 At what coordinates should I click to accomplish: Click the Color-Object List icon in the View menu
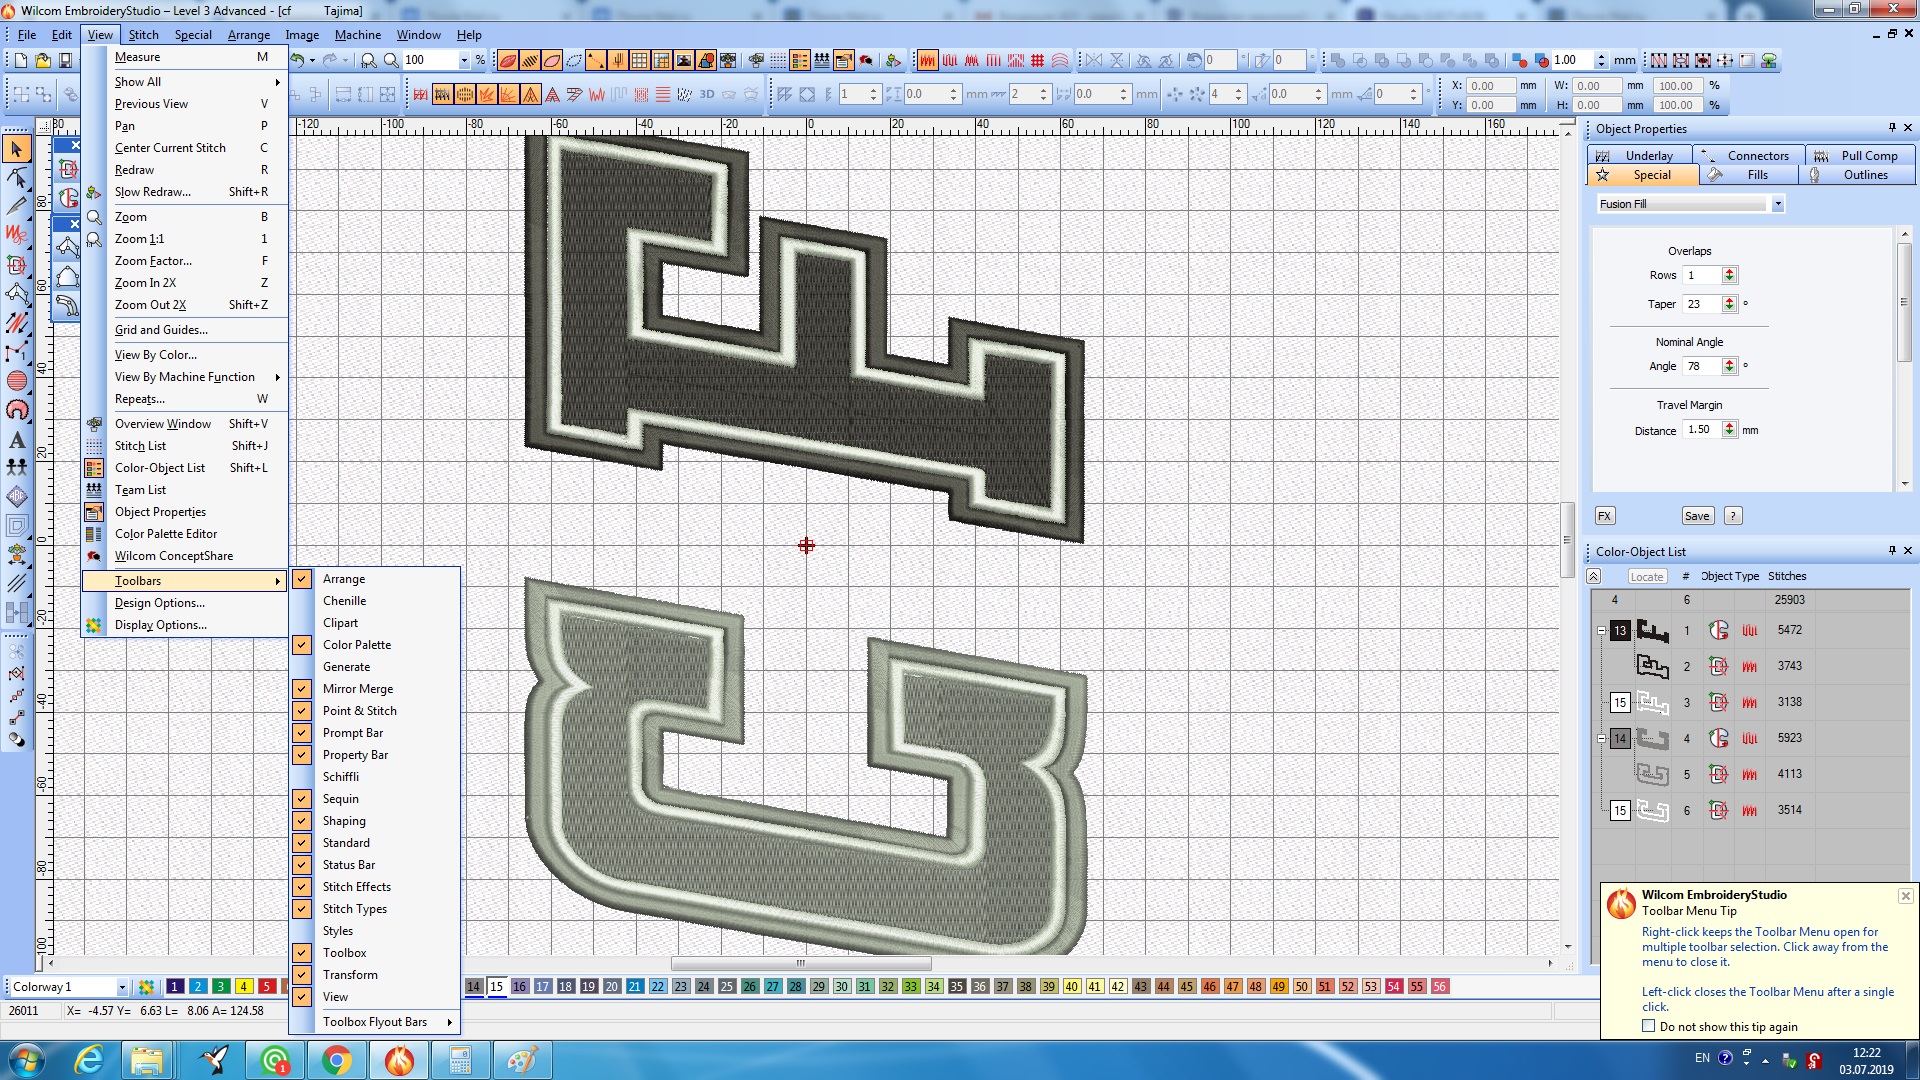(x=94, y=468)
